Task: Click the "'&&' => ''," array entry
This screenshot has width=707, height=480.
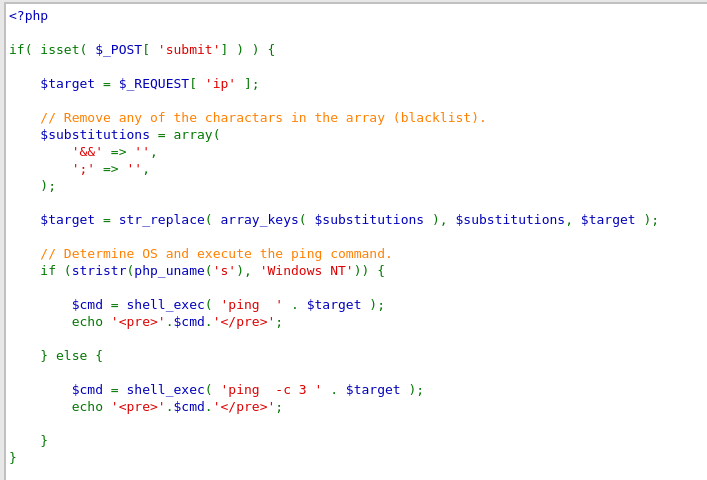Action: (115, 152)
